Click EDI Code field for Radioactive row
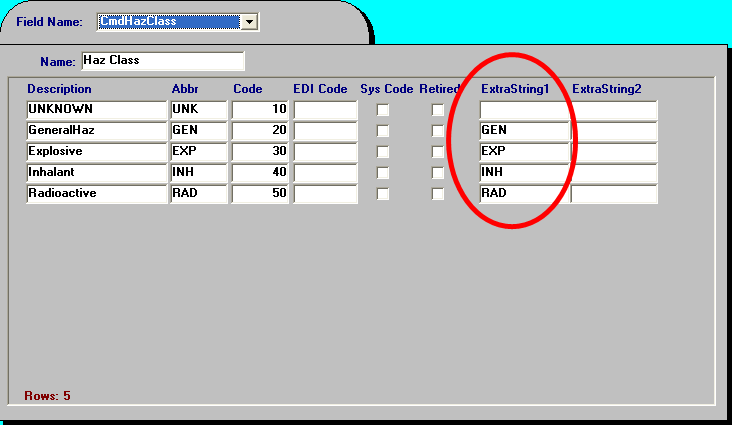Screen dimensions: 732x425 point(325,194)
